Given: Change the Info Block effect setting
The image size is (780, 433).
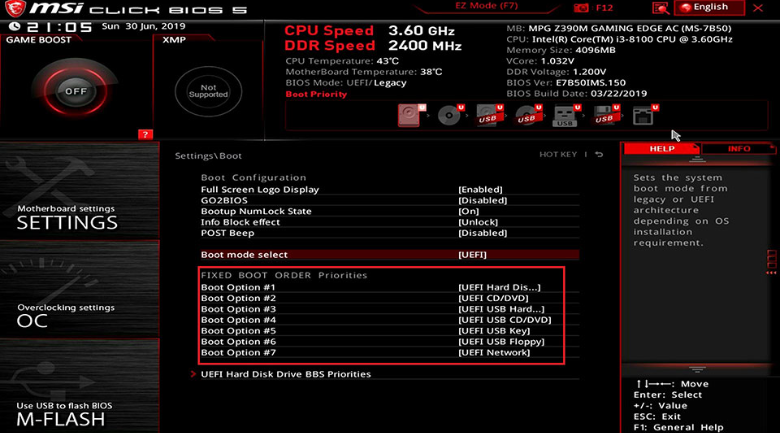Looking at the screenshot, I should [x=390, y=222].
